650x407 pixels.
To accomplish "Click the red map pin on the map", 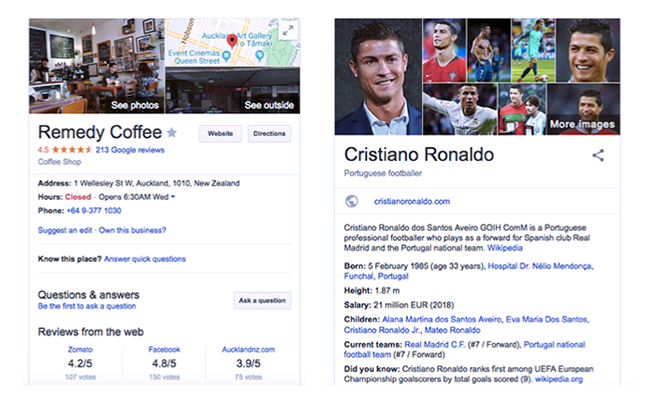I will 232,41.
